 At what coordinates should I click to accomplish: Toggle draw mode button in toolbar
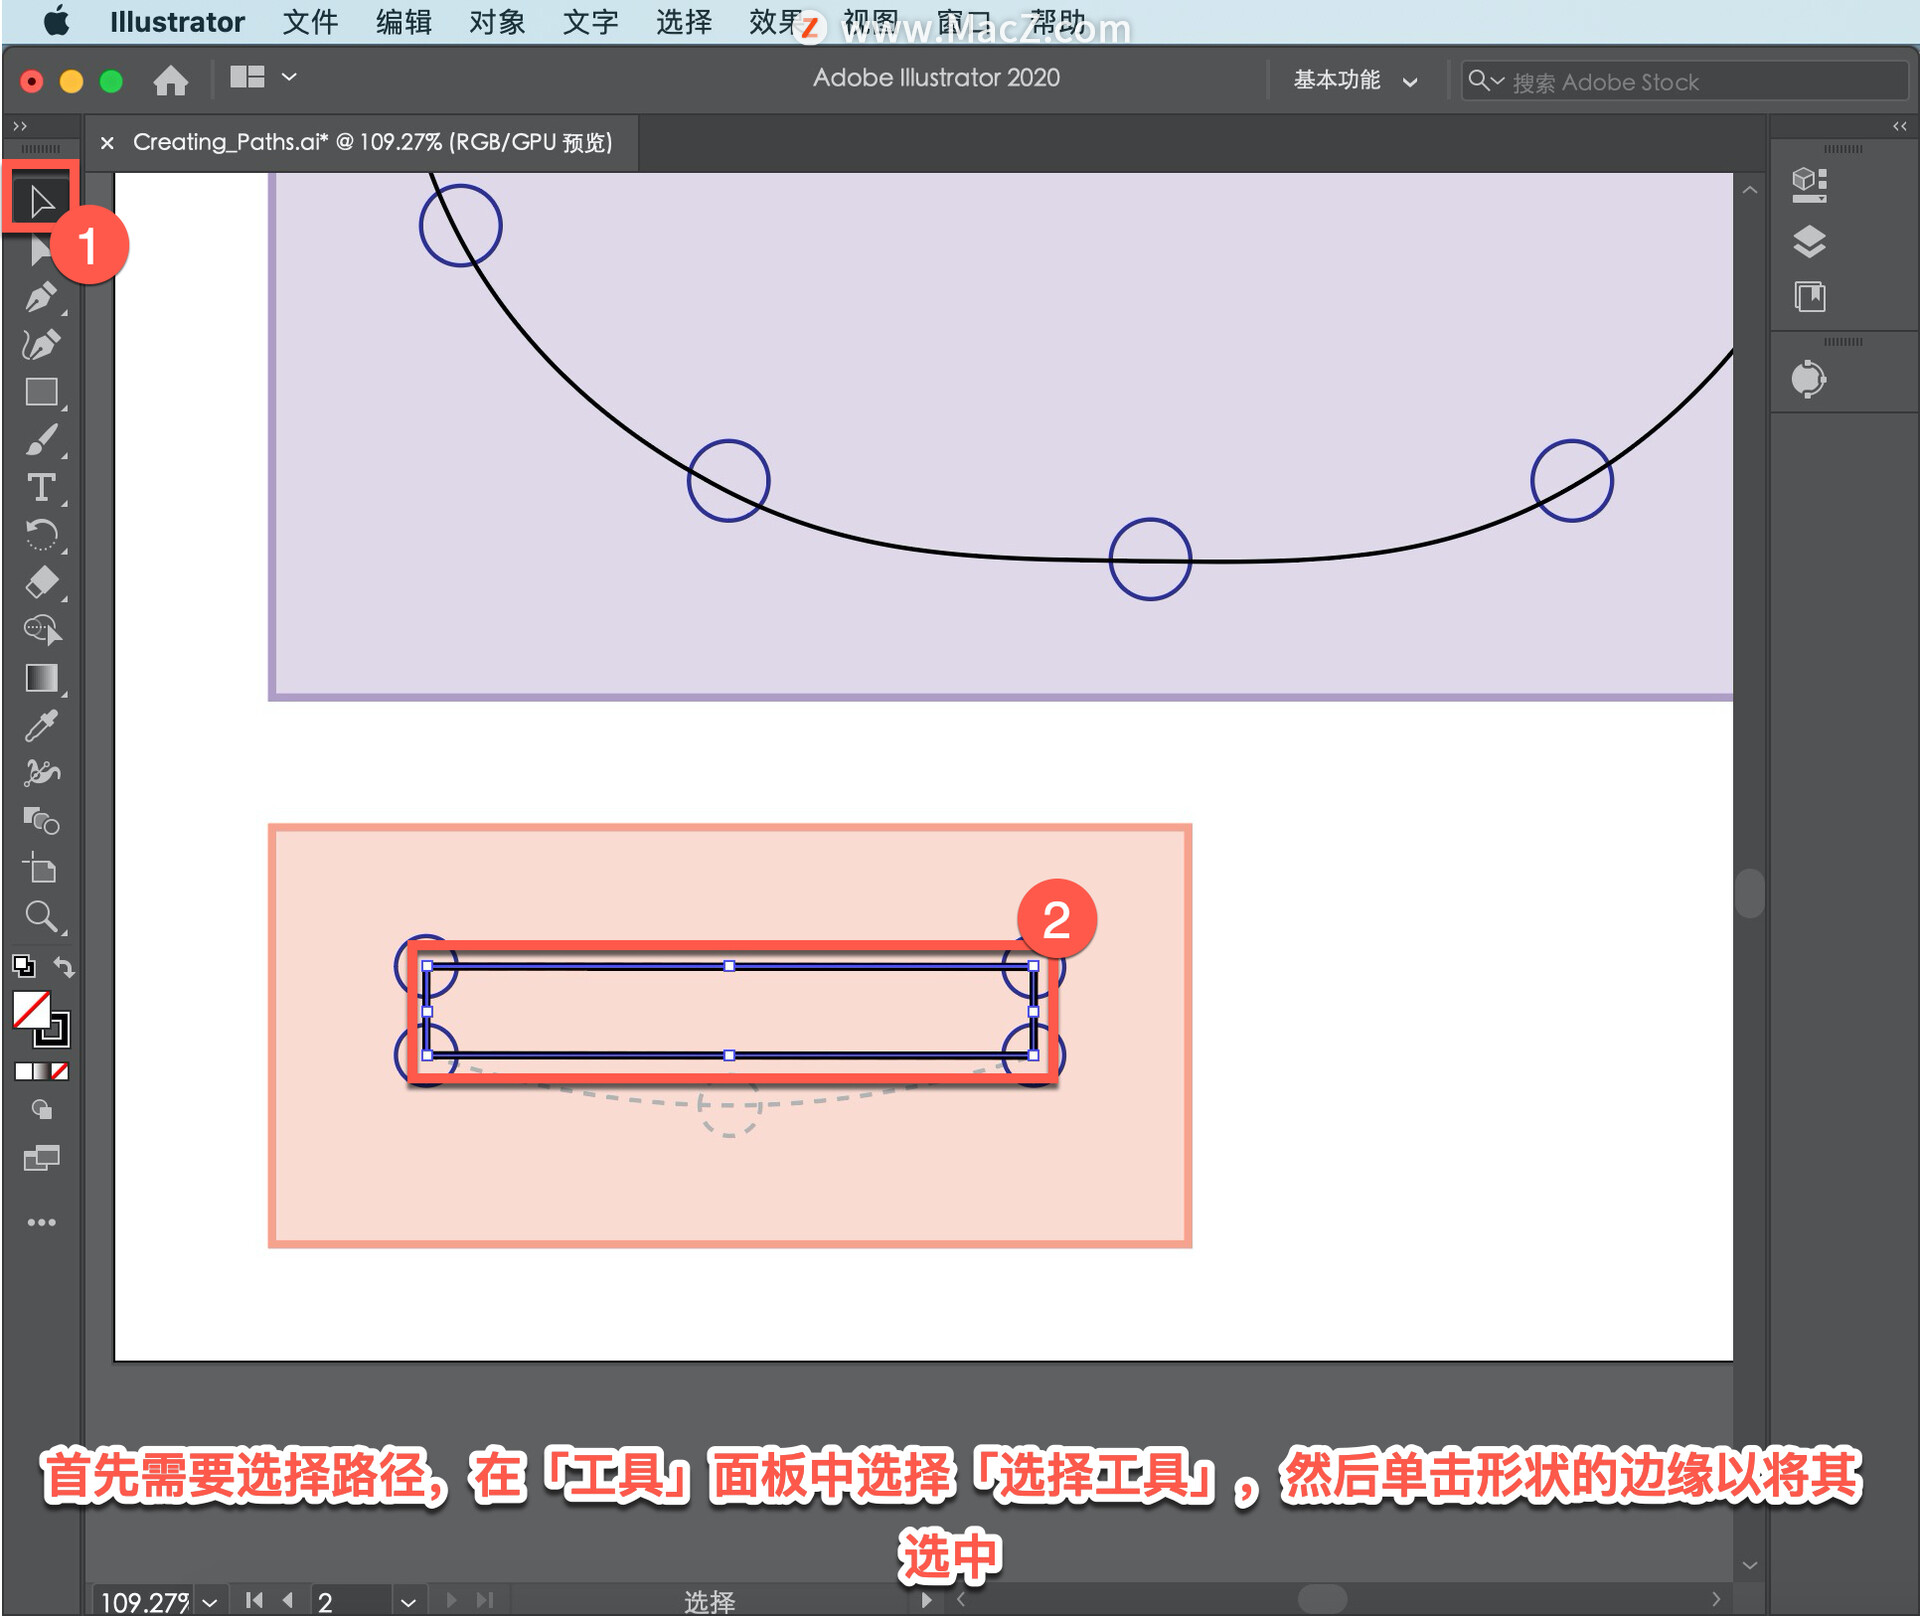tap(41, 1110)
